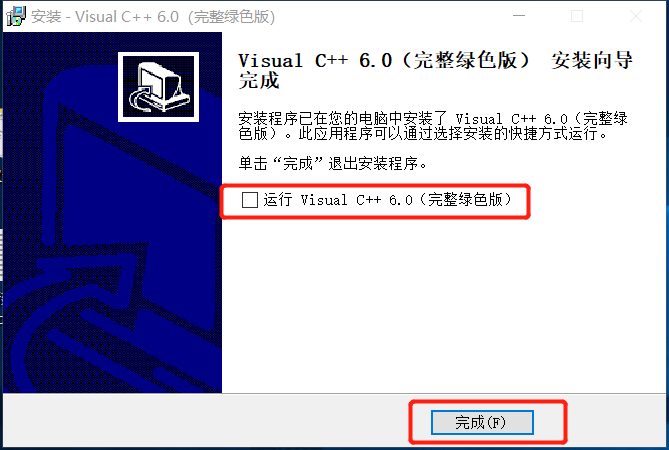Screen dimensions: 669x450
Task: Minimize the Visual C++ 6.0 setup window
Action: (x=518, y=16)
